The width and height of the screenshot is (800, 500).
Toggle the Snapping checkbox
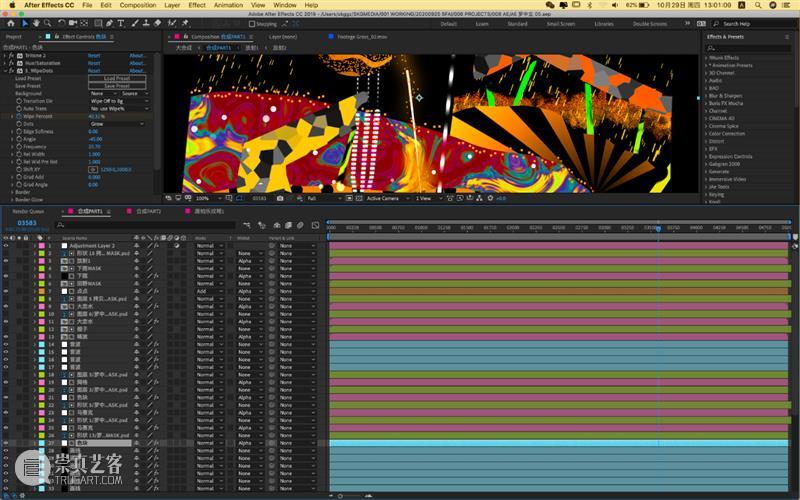click(x=252, y=24)
